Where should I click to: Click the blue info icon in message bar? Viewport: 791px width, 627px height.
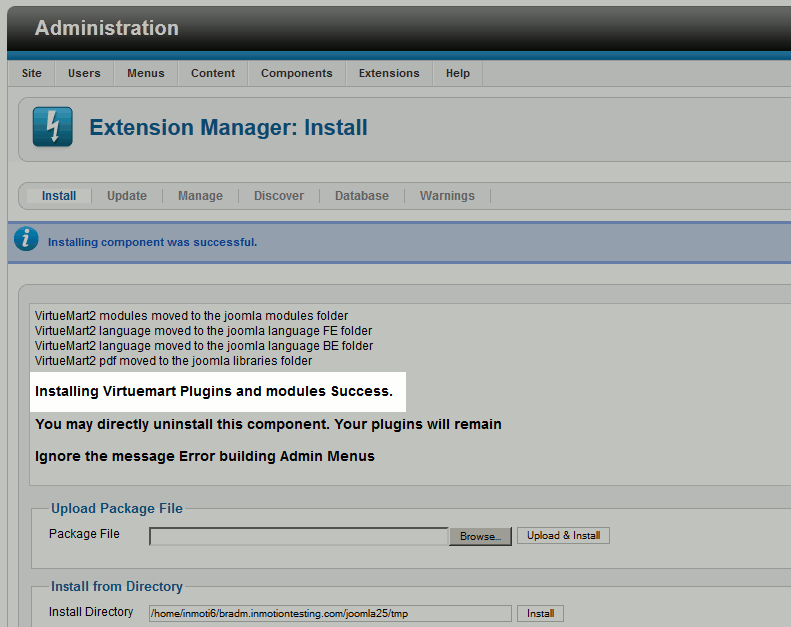click(26, 240)
